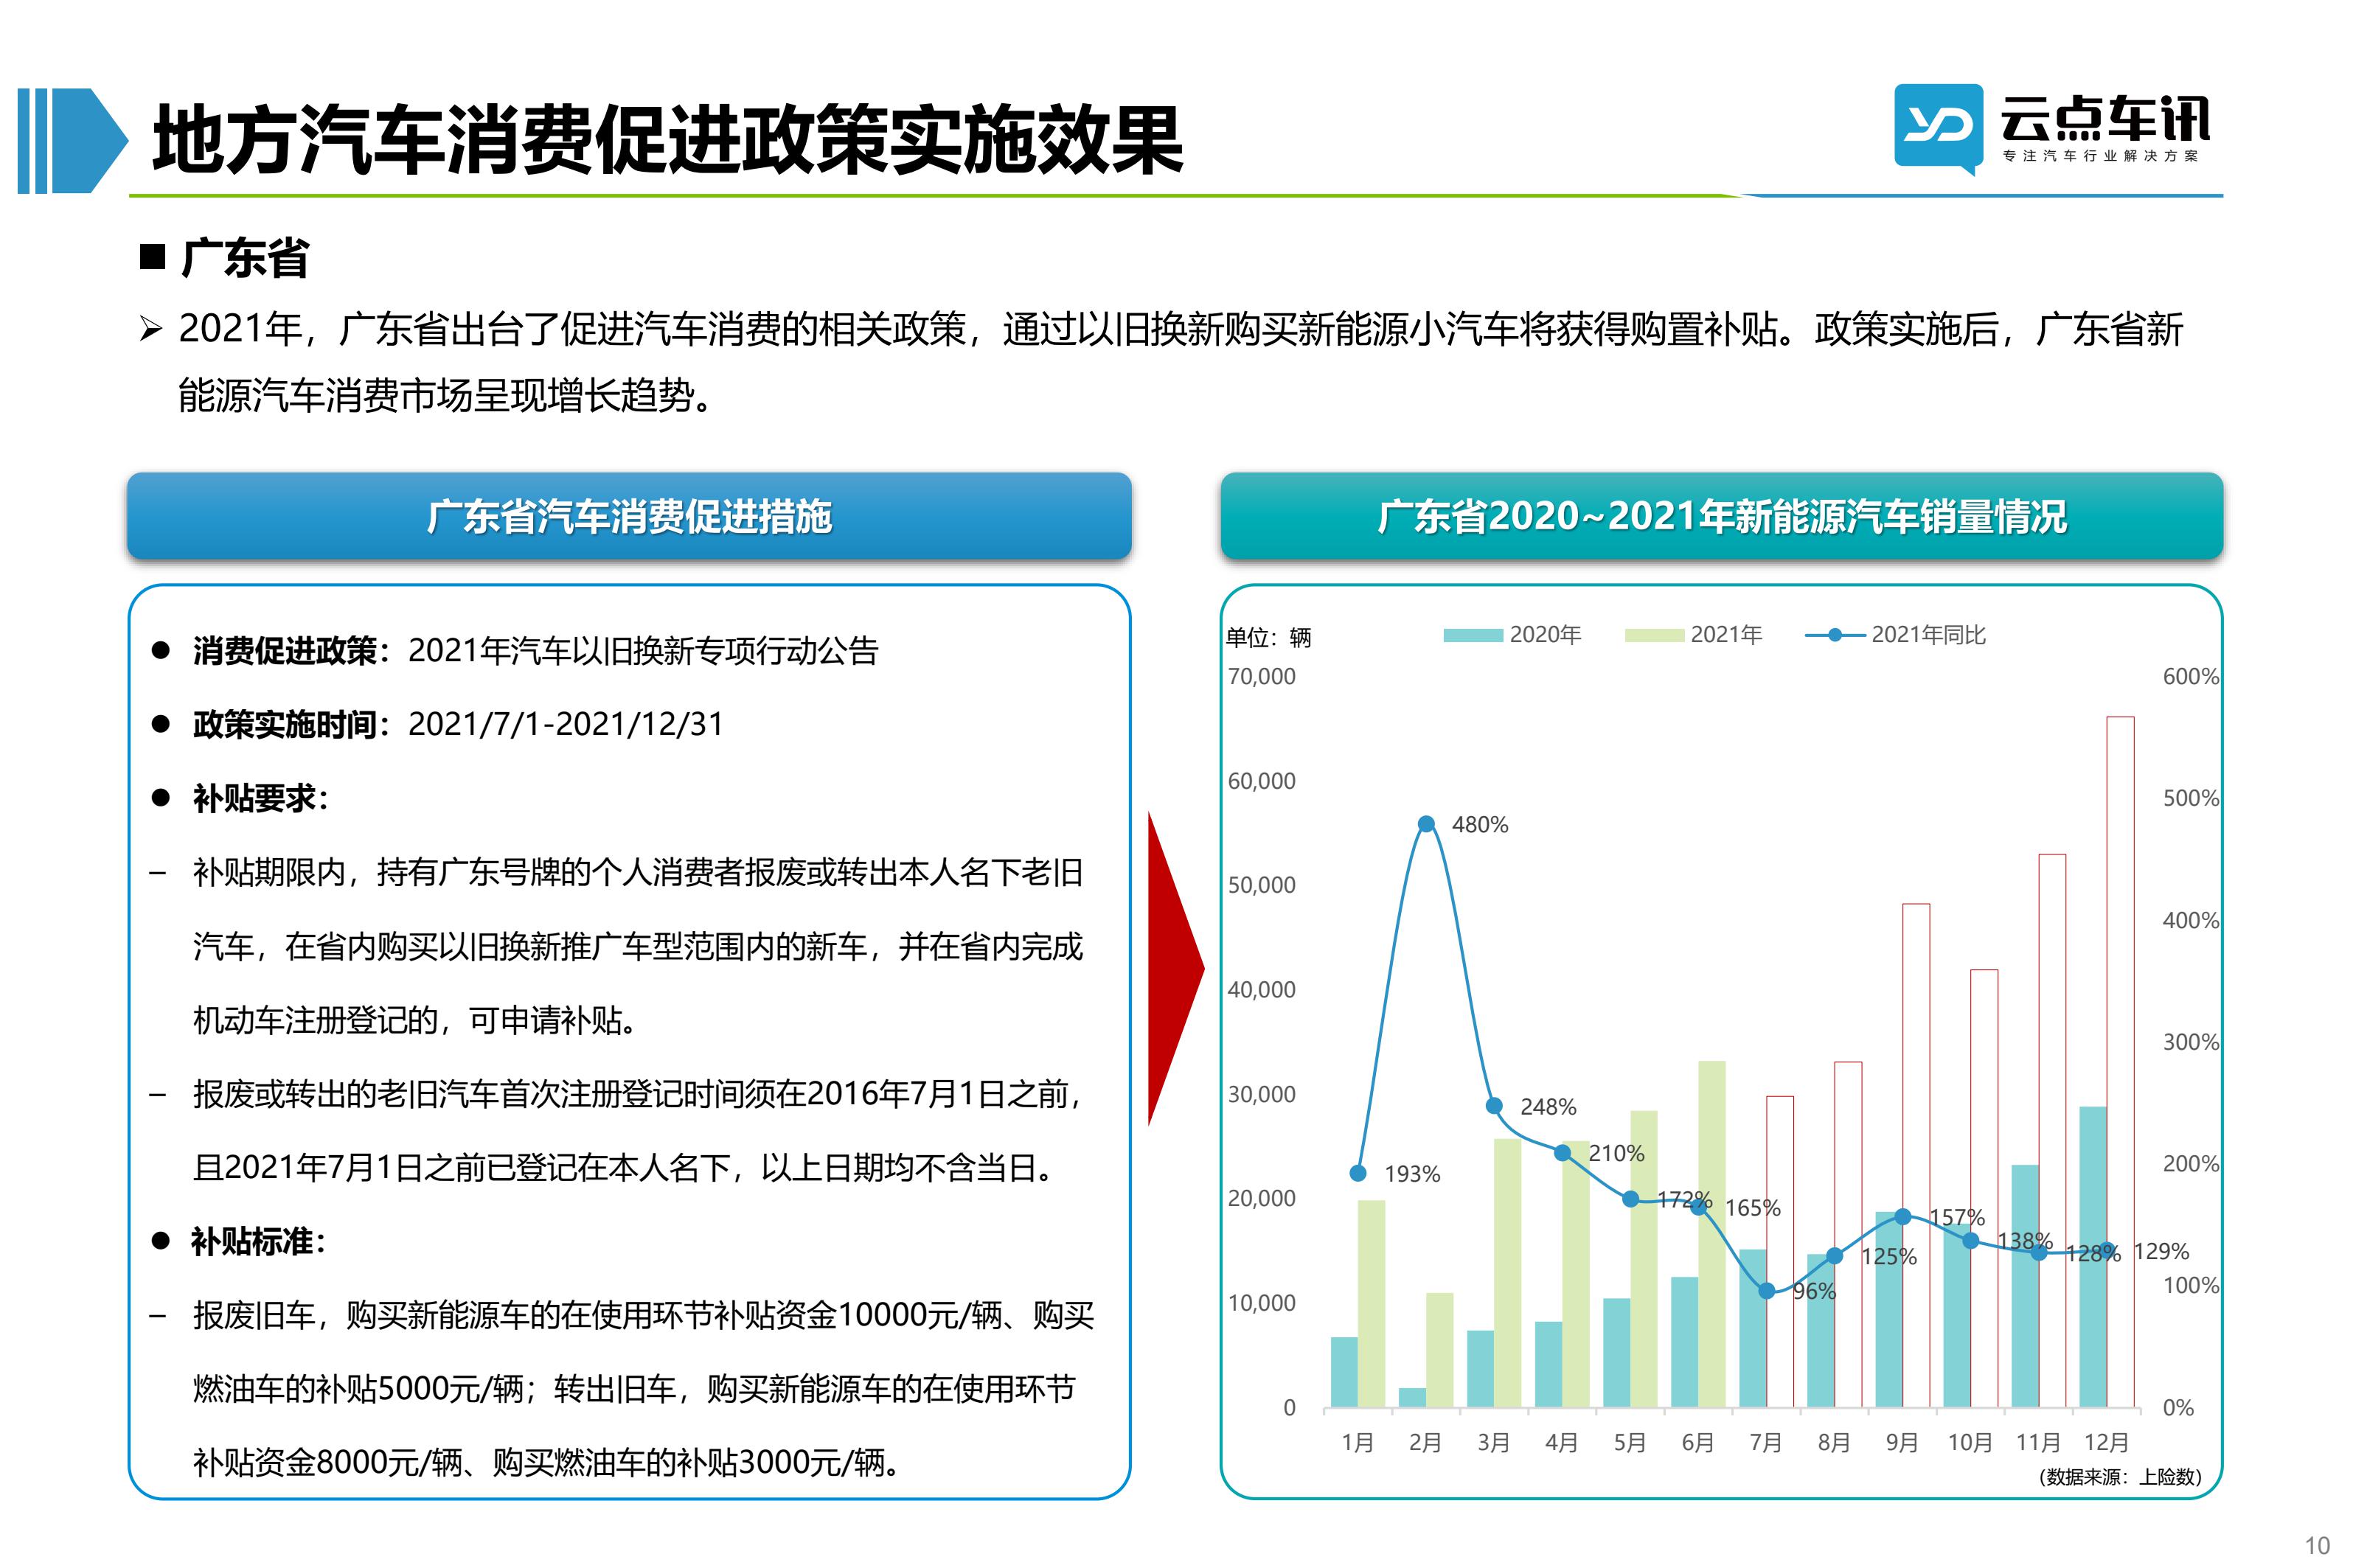Click the (数据来源：上险数) source note
2353x1568 pixels.
pyautogui.click(x=2119, y=1476)
